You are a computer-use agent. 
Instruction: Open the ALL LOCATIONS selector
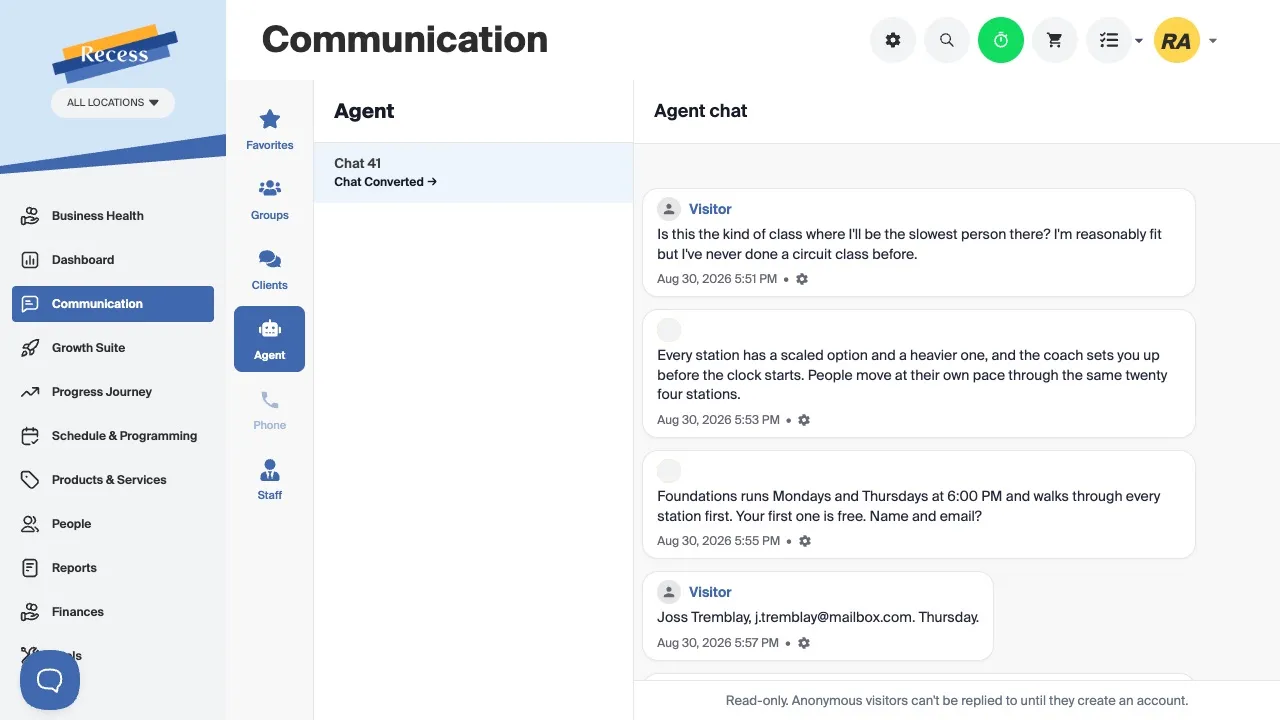coord(113,102)
